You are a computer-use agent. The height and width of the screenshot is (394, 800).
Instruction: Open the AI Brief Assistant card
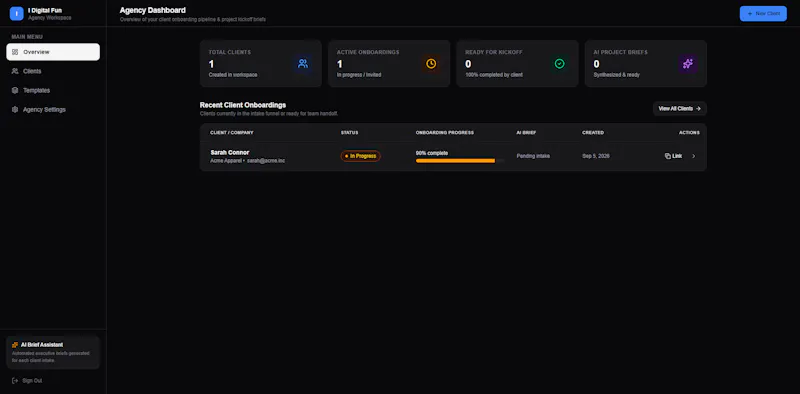click(53, 352)
